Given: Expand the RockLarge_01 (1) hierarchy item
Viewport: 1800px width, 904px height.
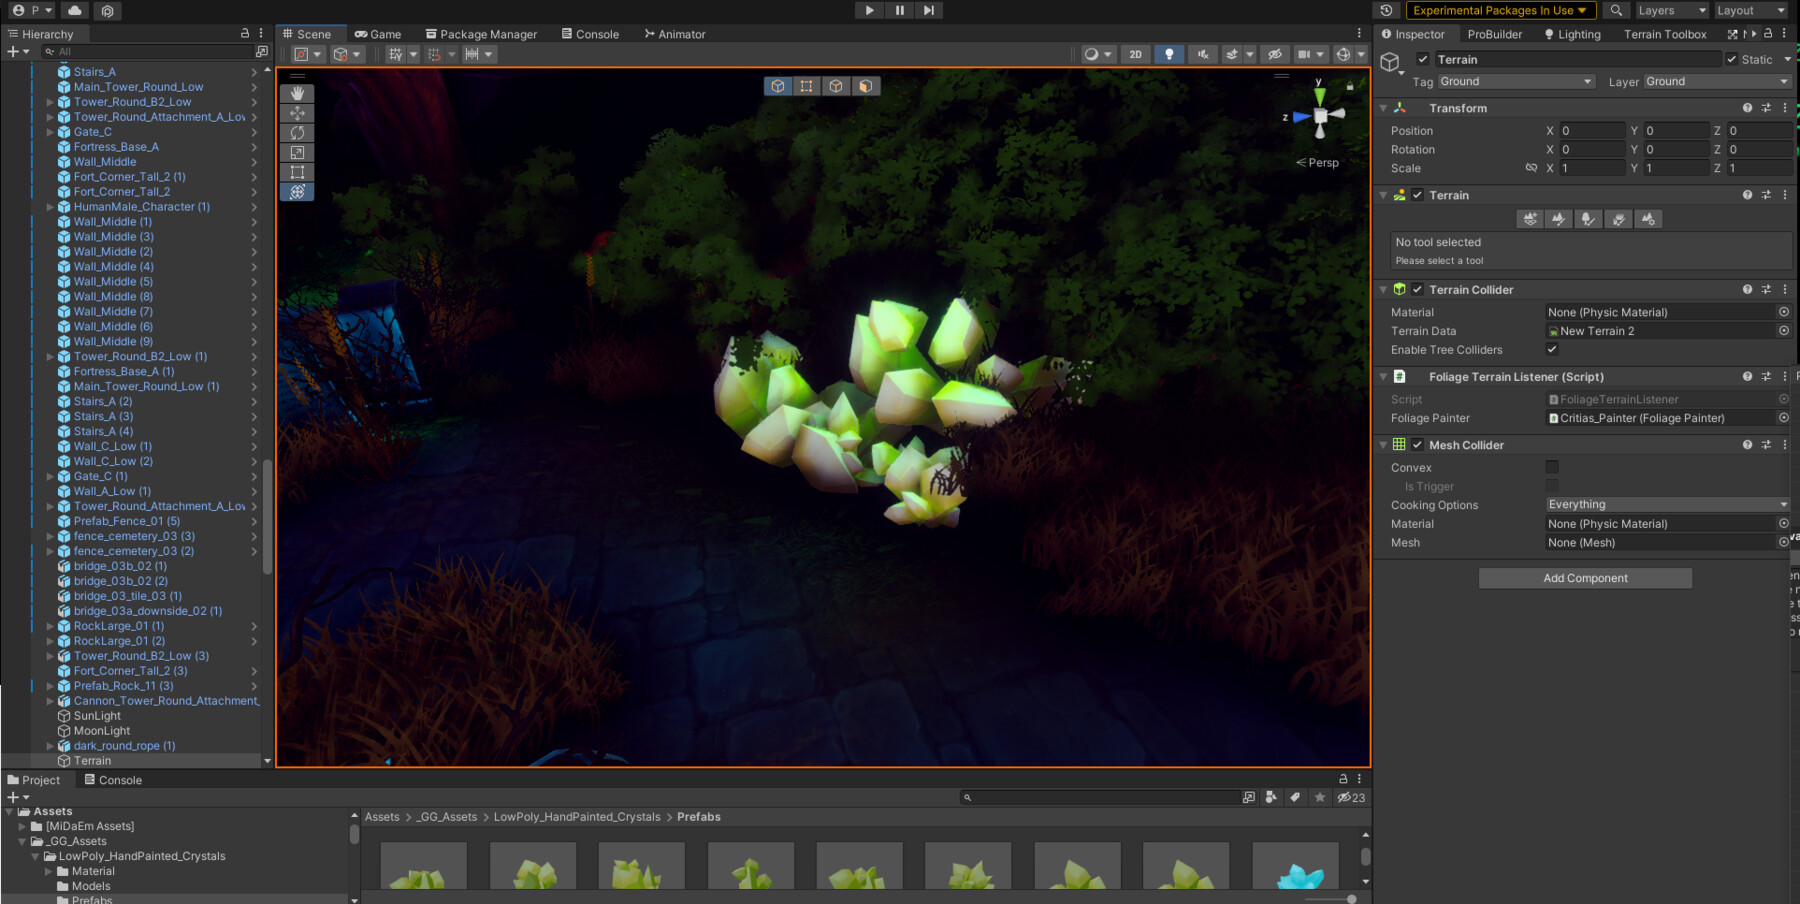Looking at the screenshot, I should pyautogui.click(x=50, y=625).
